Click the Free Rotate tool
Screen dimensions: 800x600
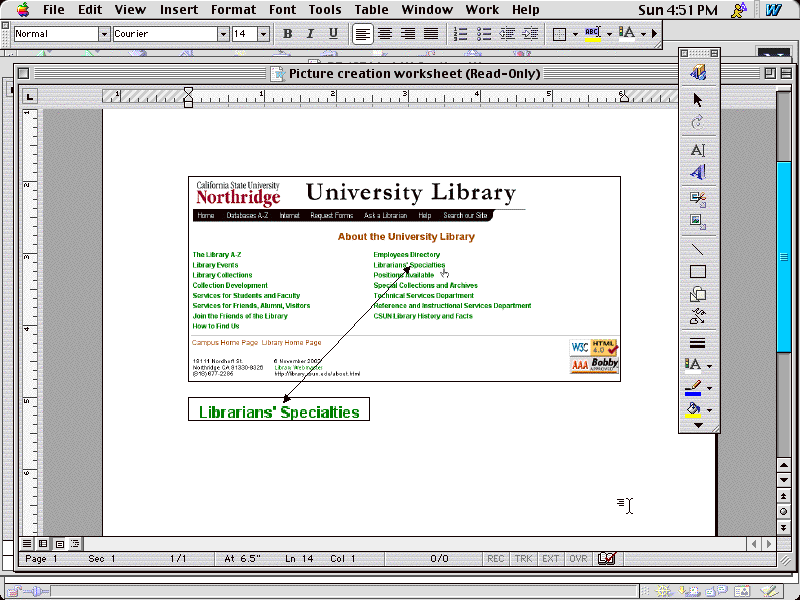[x=697, y=122]
